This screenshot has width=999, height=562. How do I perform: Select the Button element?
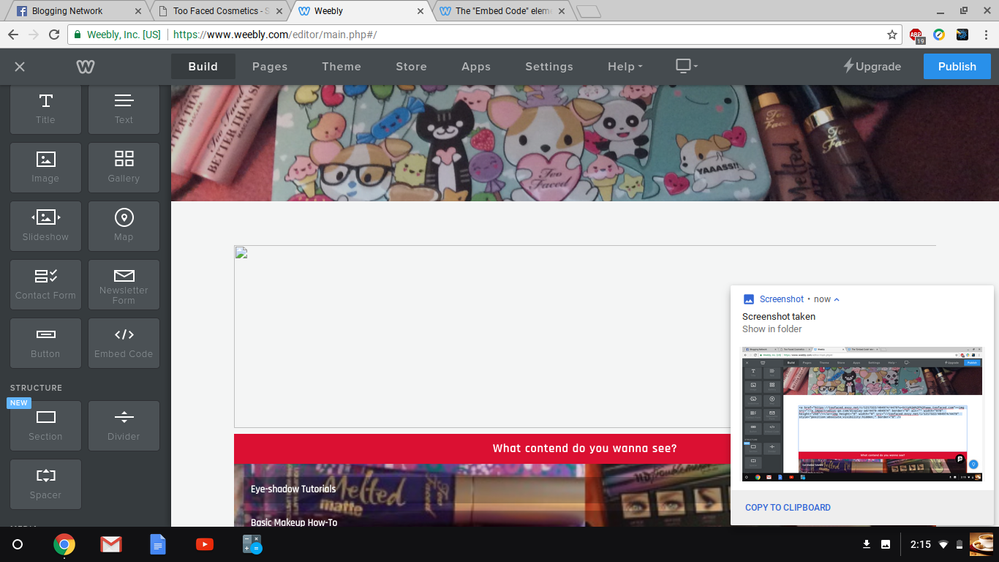45,343
